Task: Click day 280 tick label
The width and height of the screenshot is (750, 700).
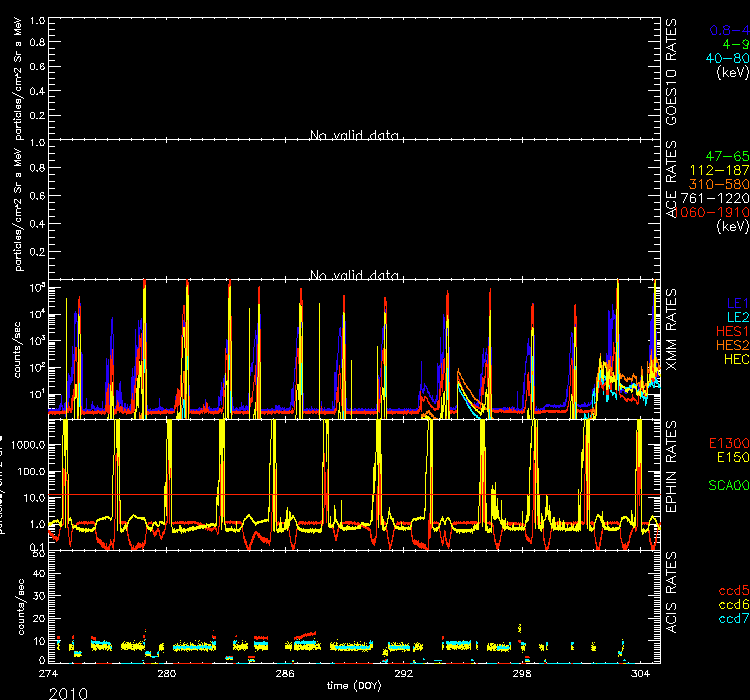Action: [167, 673]
